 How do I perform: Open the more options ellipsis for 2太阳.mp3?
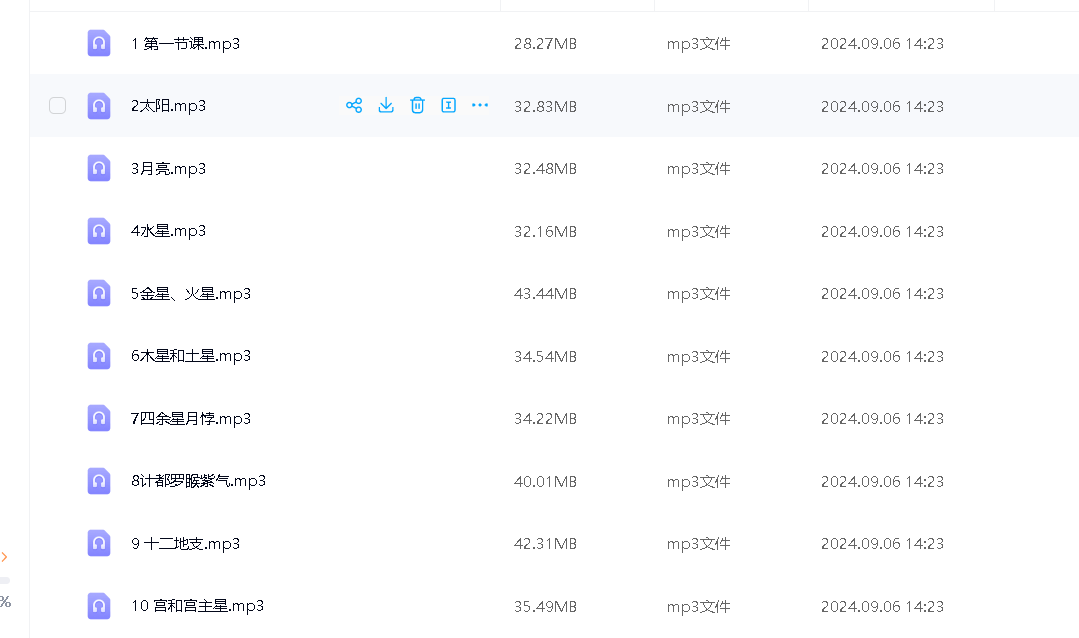point(480,105)
